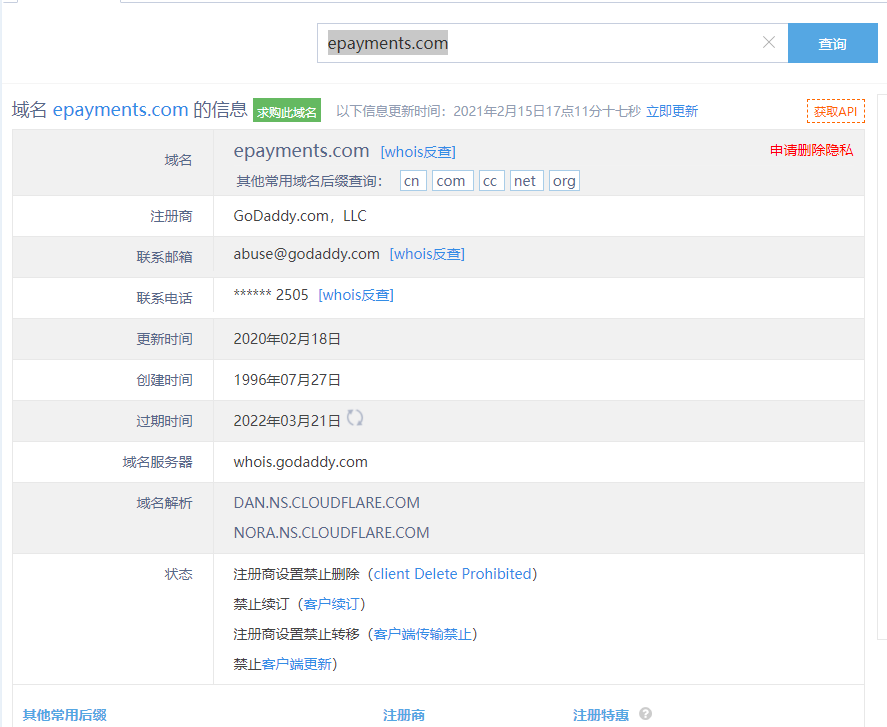Click 申请删除隐私 red link

811,150
